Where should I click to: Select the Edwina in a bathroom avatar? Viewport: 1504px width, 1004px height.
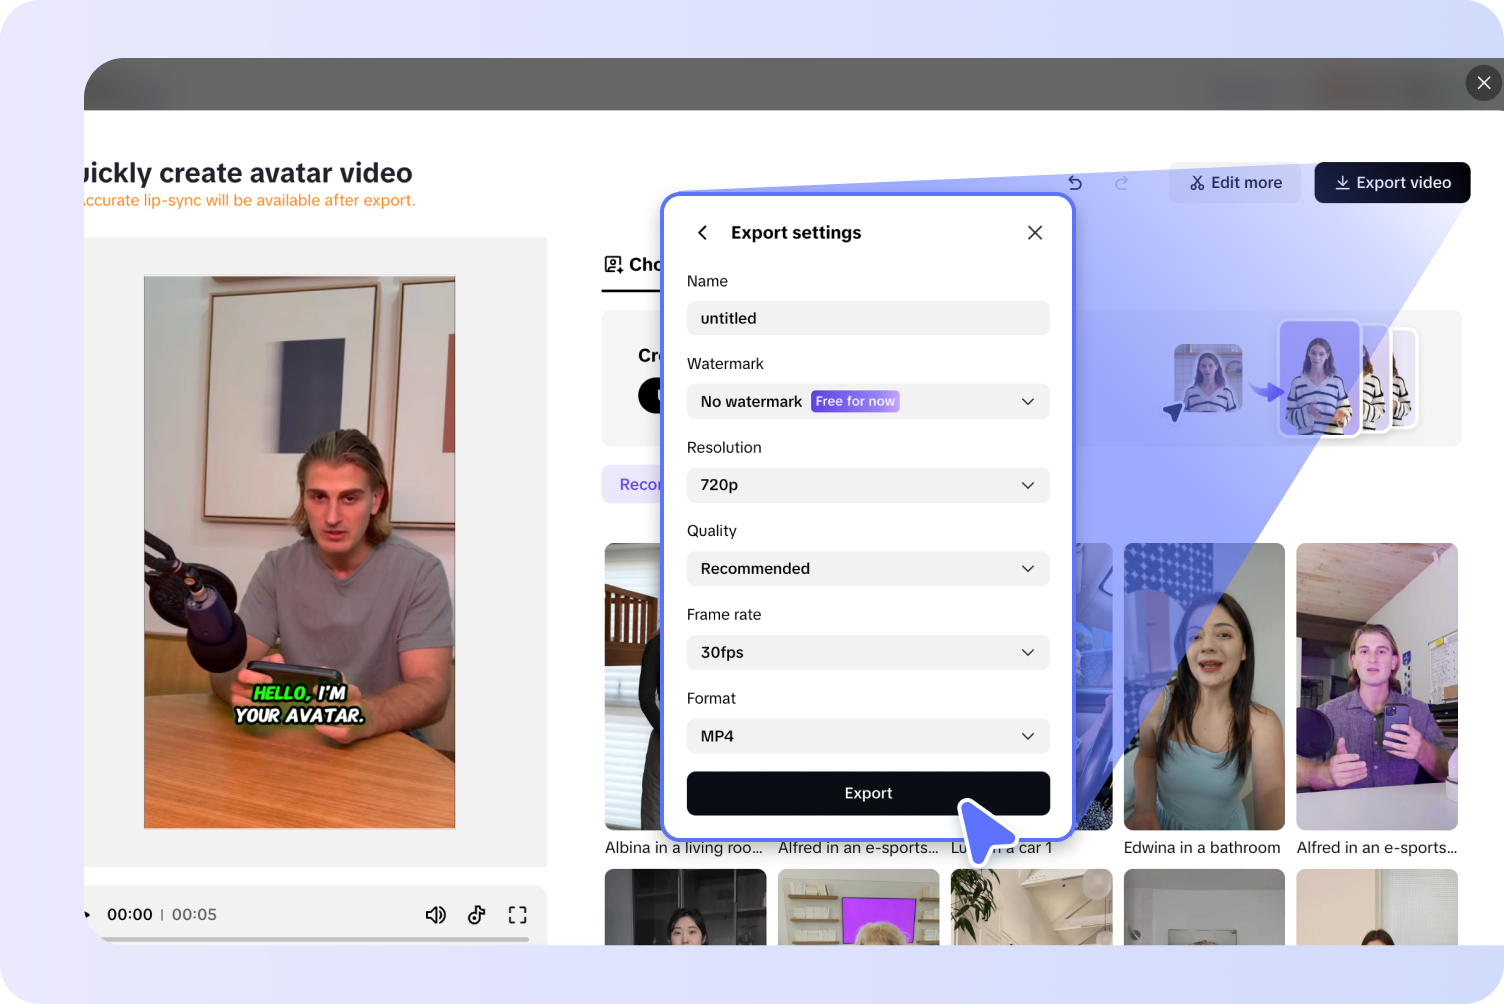click(1203, 686)
